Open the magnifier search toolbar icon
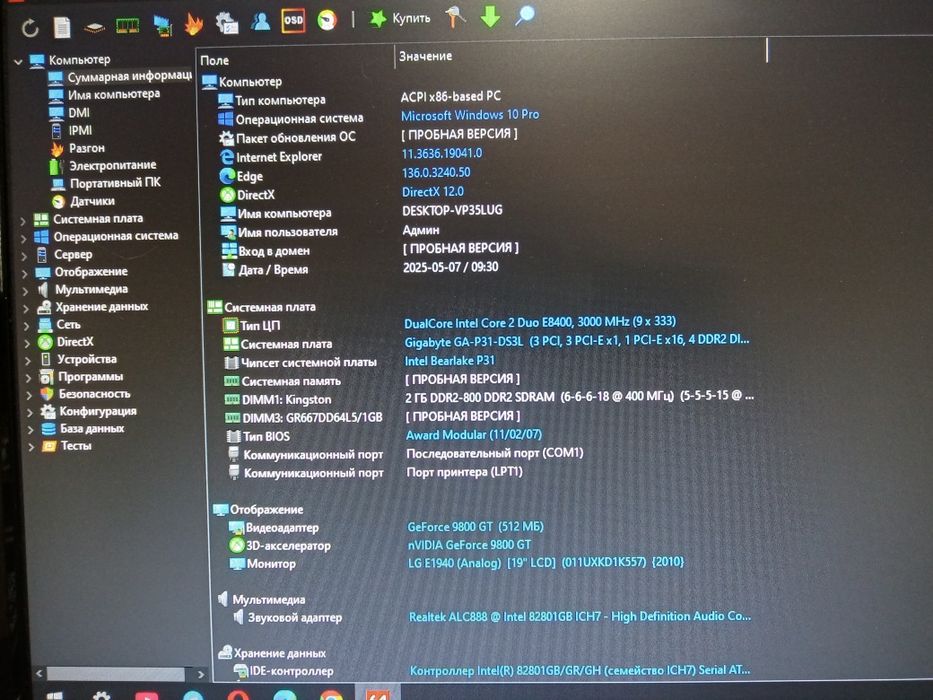The image size is (933, 700). [x=524, y=15]
